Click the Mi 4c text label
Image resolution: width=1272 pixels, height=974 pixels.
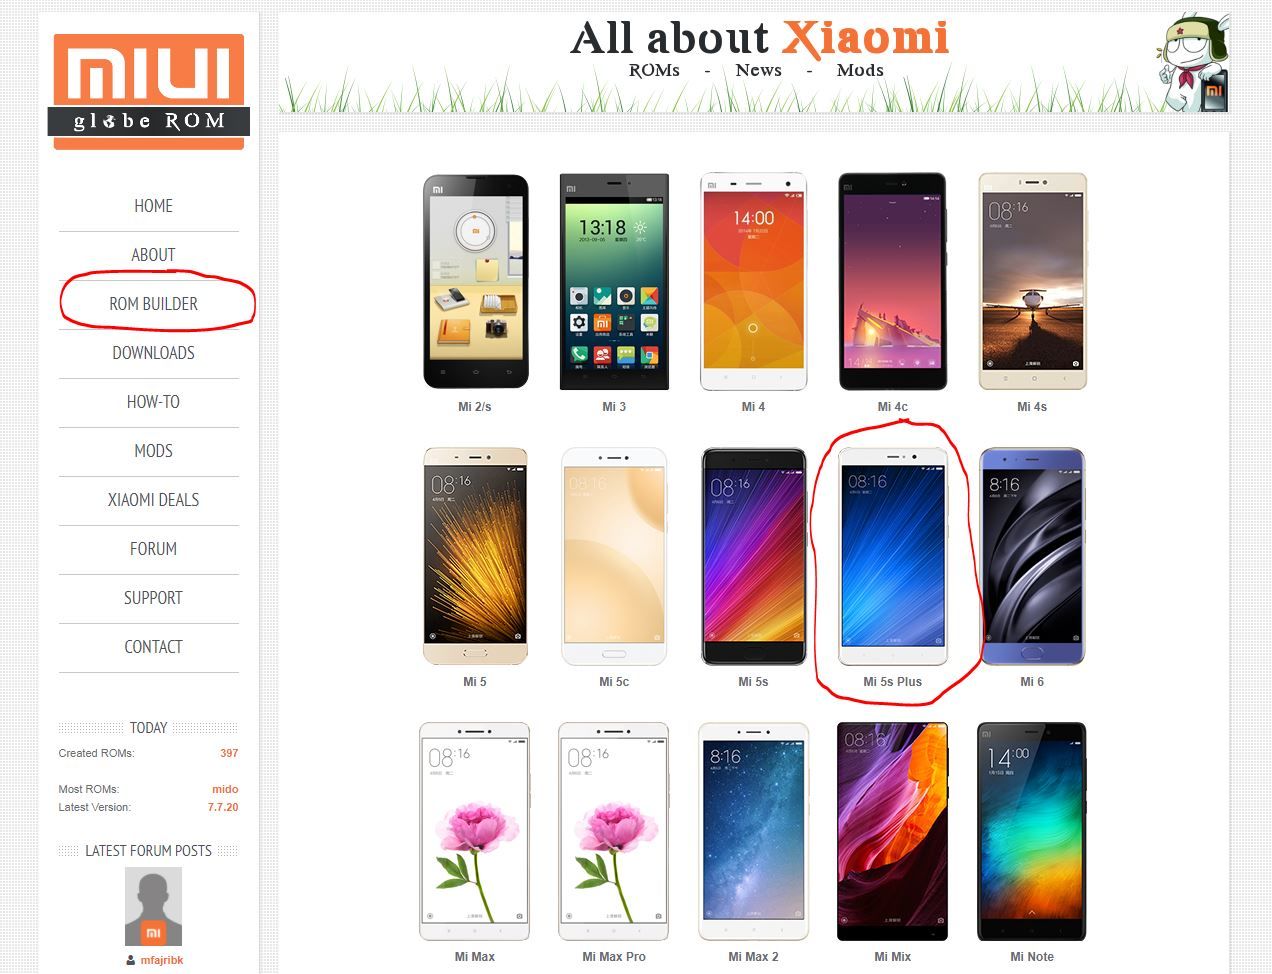pos(893,407)
